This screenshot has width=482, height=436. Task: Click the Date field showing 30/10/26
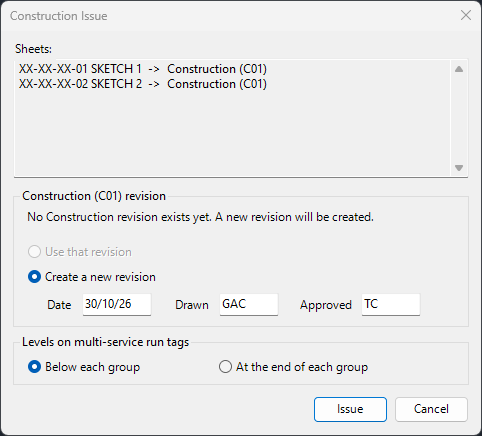click(117, 304)
